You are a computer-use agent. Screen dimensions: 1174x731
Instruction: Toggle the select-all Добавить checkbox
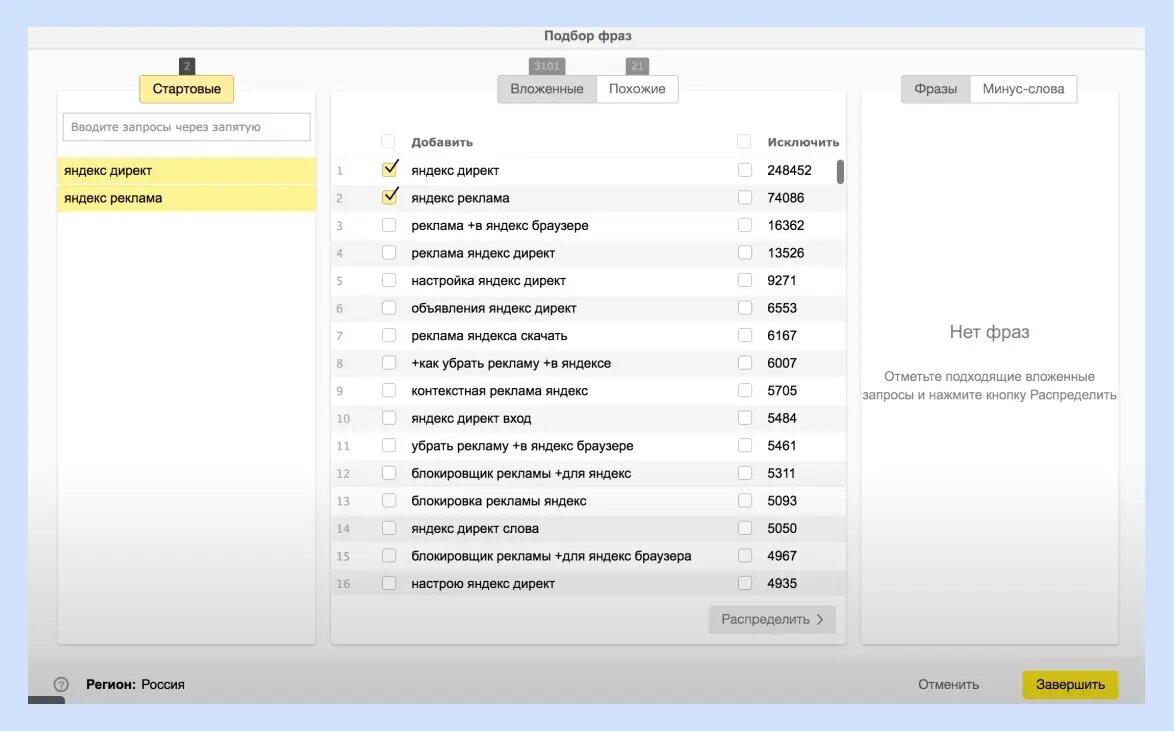[388, 142]
